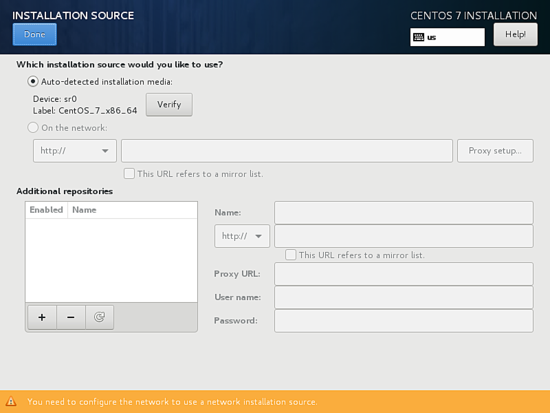Open Proxy setup dialog
This screenshot has height=413, width=550.
tap(495, 151)
